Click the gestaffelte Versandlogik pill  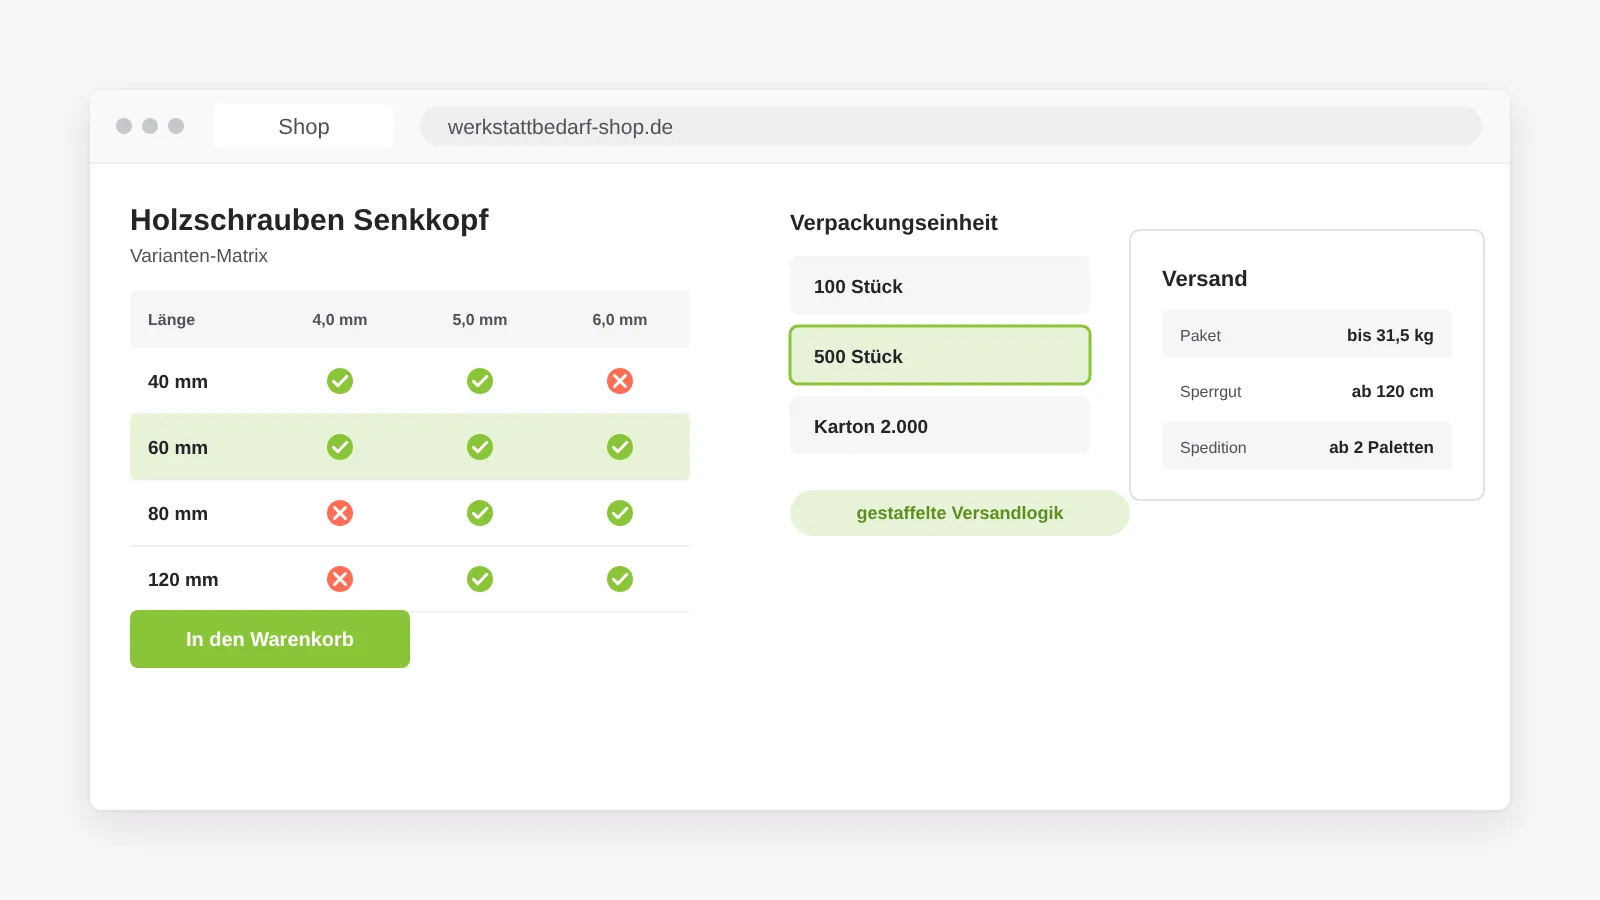[x=960, y=513]
